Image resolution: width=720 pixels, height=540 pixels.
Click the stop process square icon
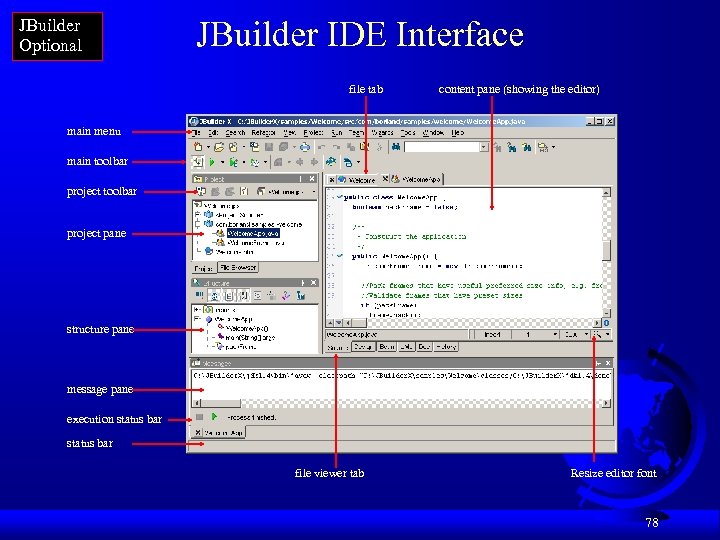(199, 417)
